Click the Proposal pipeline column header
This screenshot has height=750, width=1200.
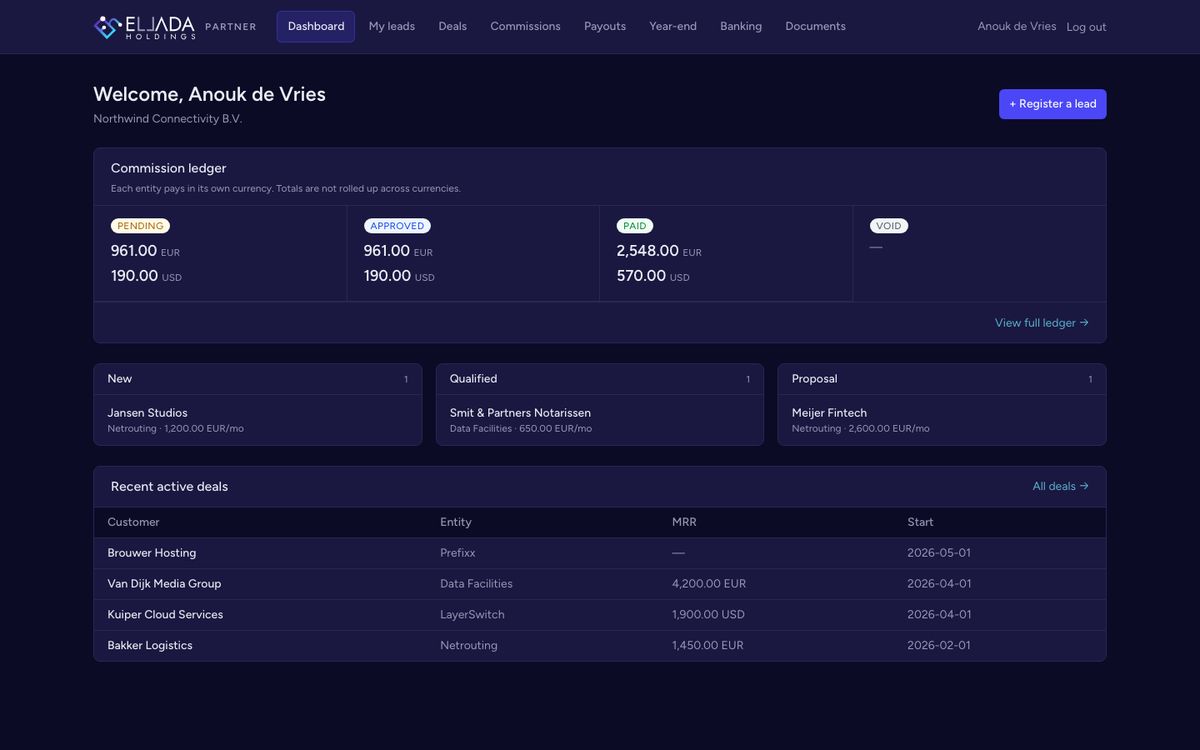[942, 379]
